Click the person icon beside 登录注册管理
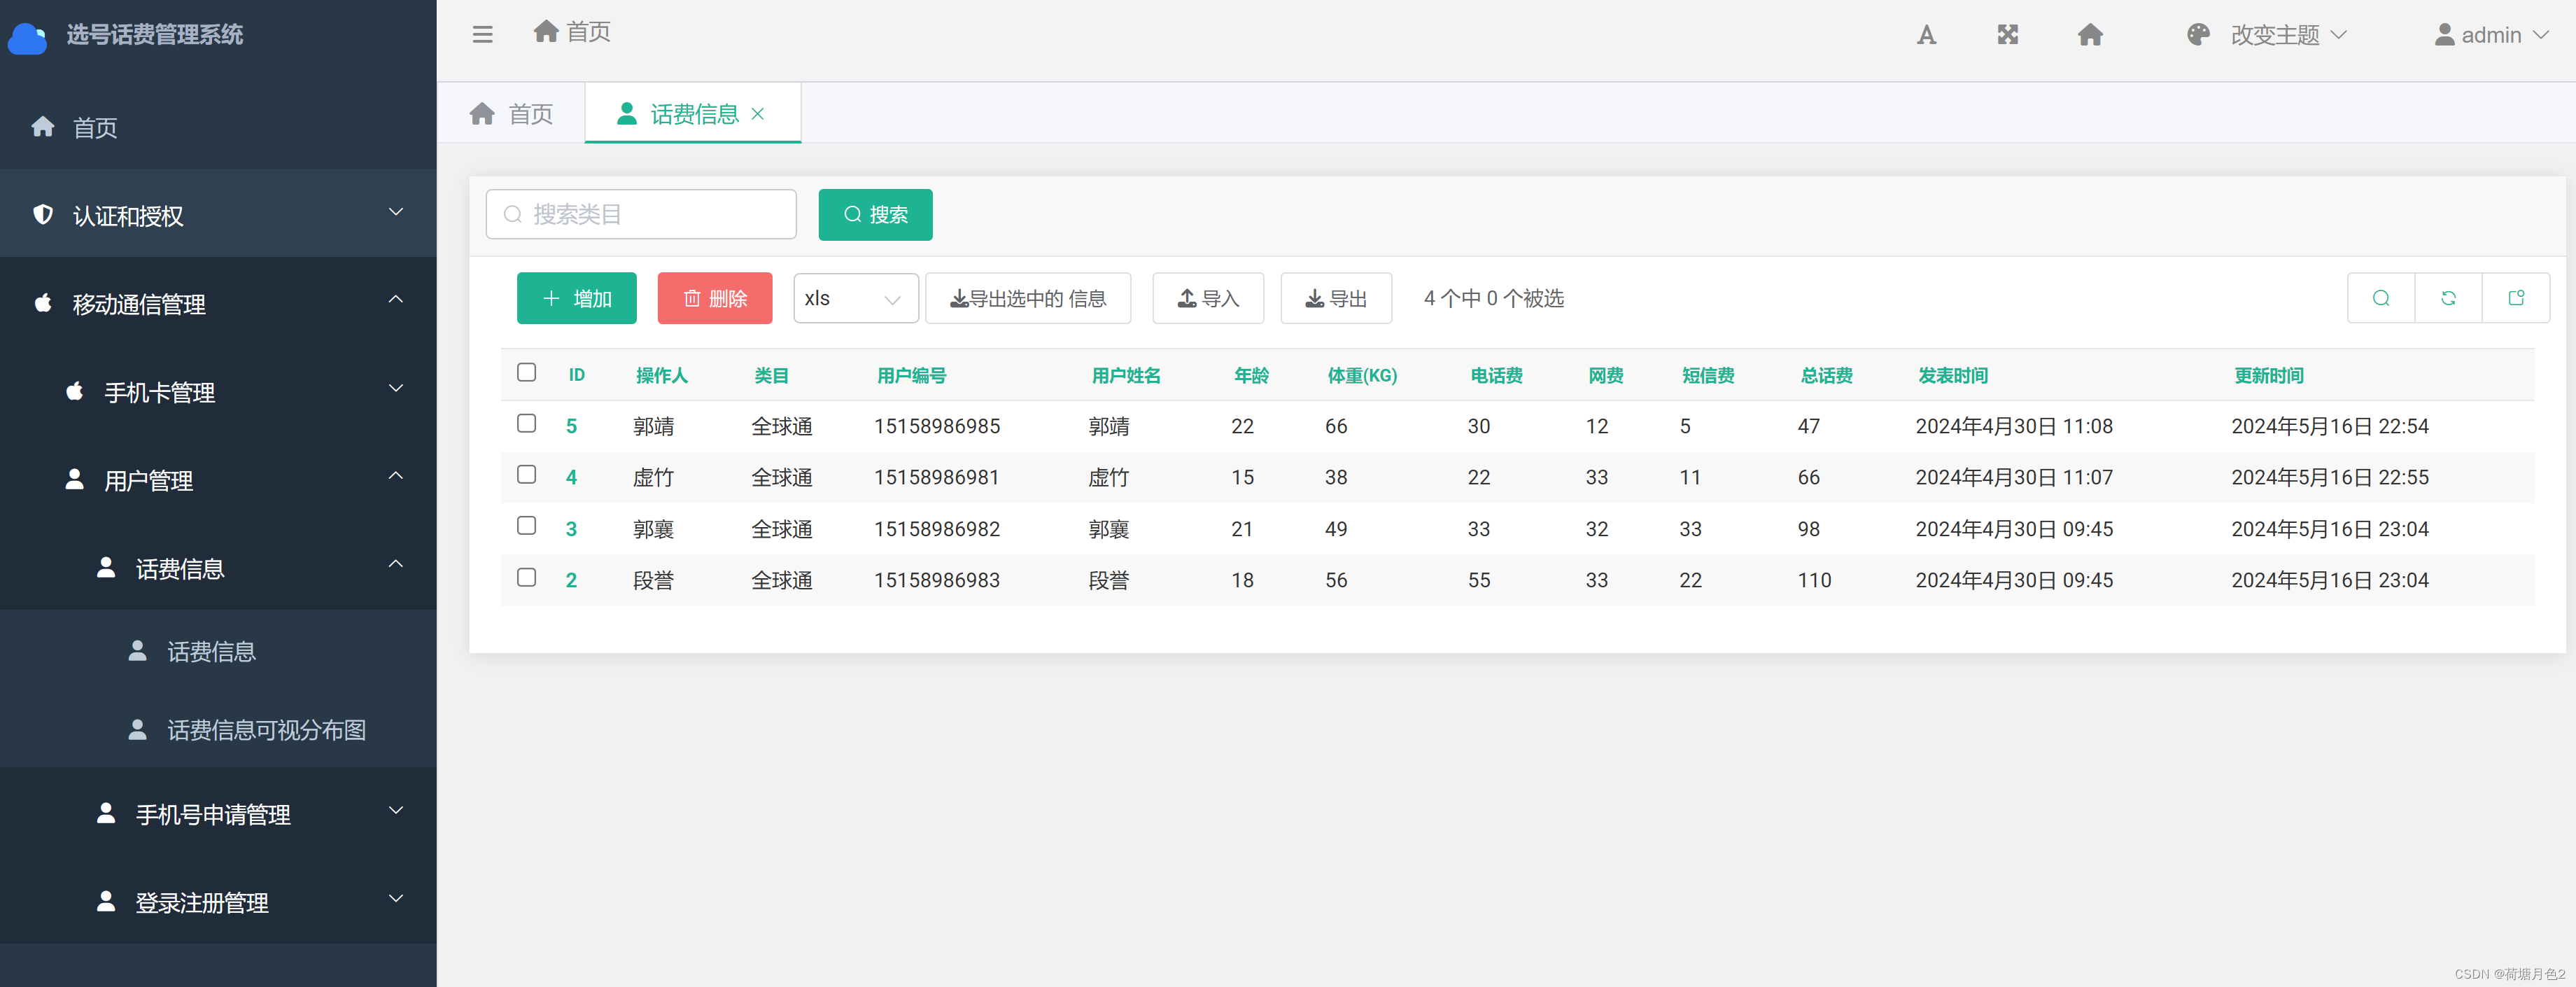Image resolution: width=2576 pixels, height=987 pixels. coord(106,901)
